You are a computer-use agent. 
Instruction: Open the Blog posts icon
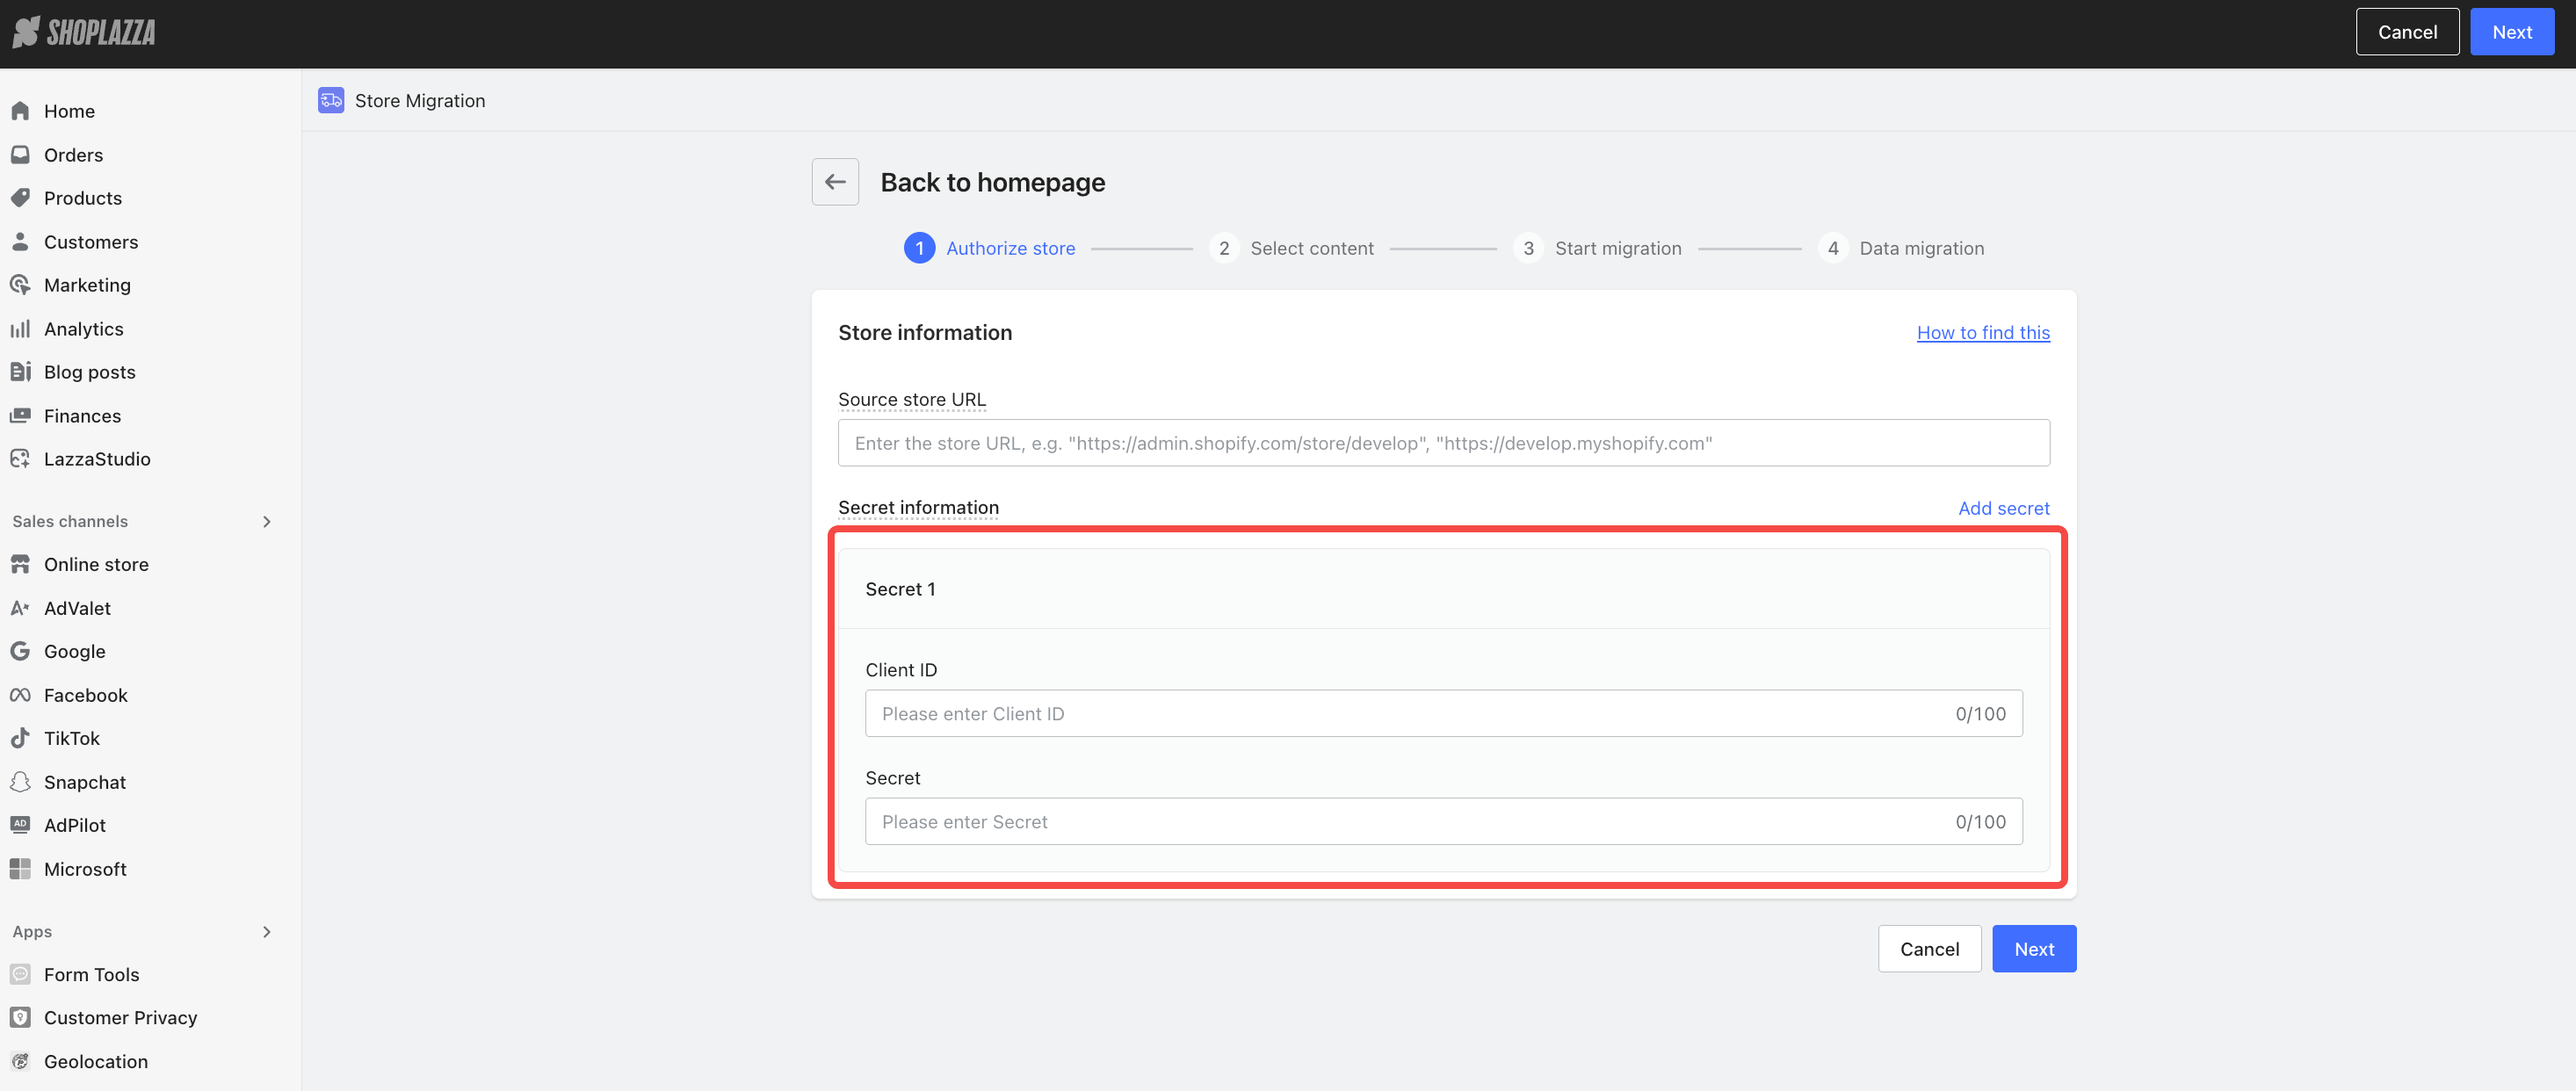(x=20, y=372)
